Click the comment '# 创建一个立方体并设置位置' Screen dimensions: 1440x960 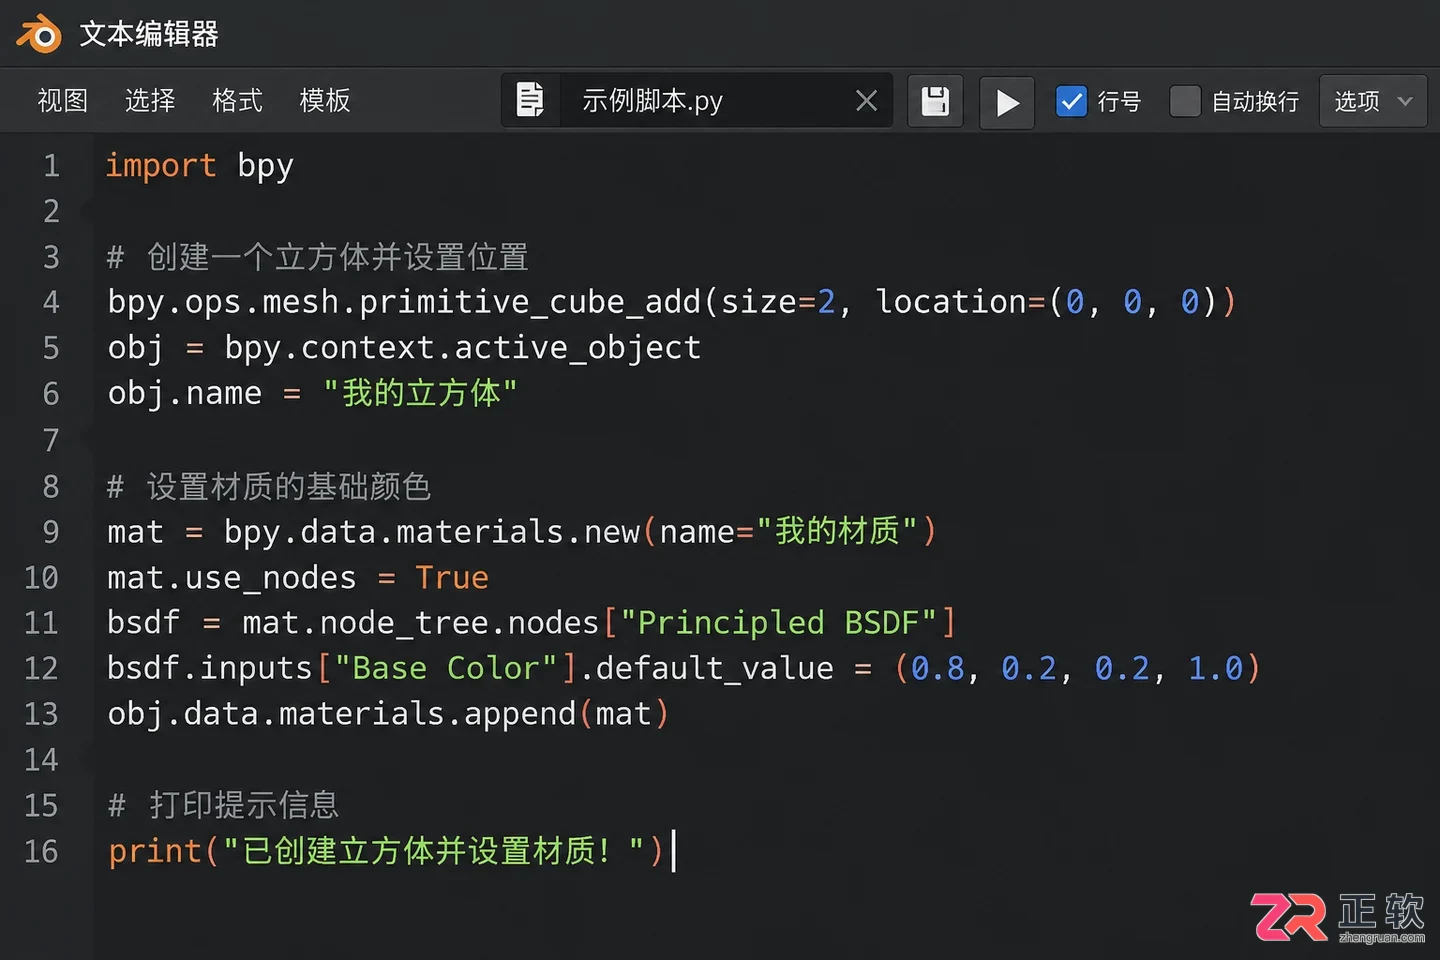click(317, 257)
